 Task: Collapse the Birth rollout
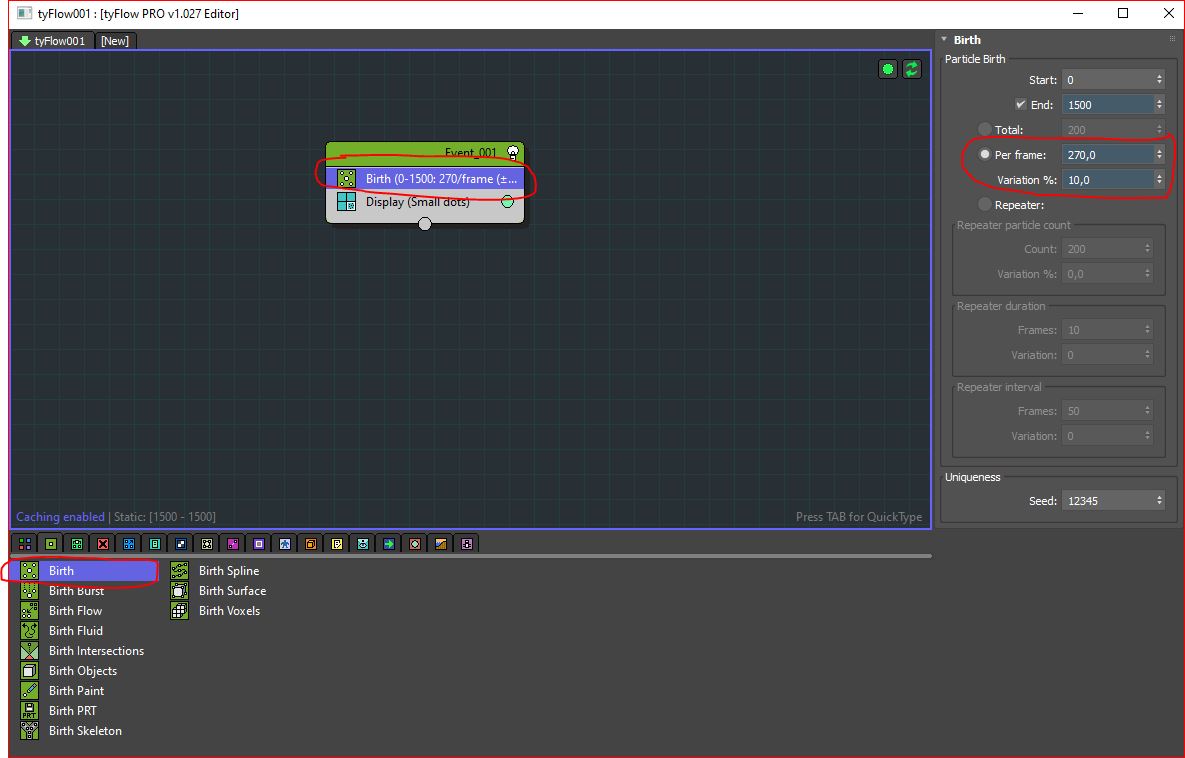(944, 39)
